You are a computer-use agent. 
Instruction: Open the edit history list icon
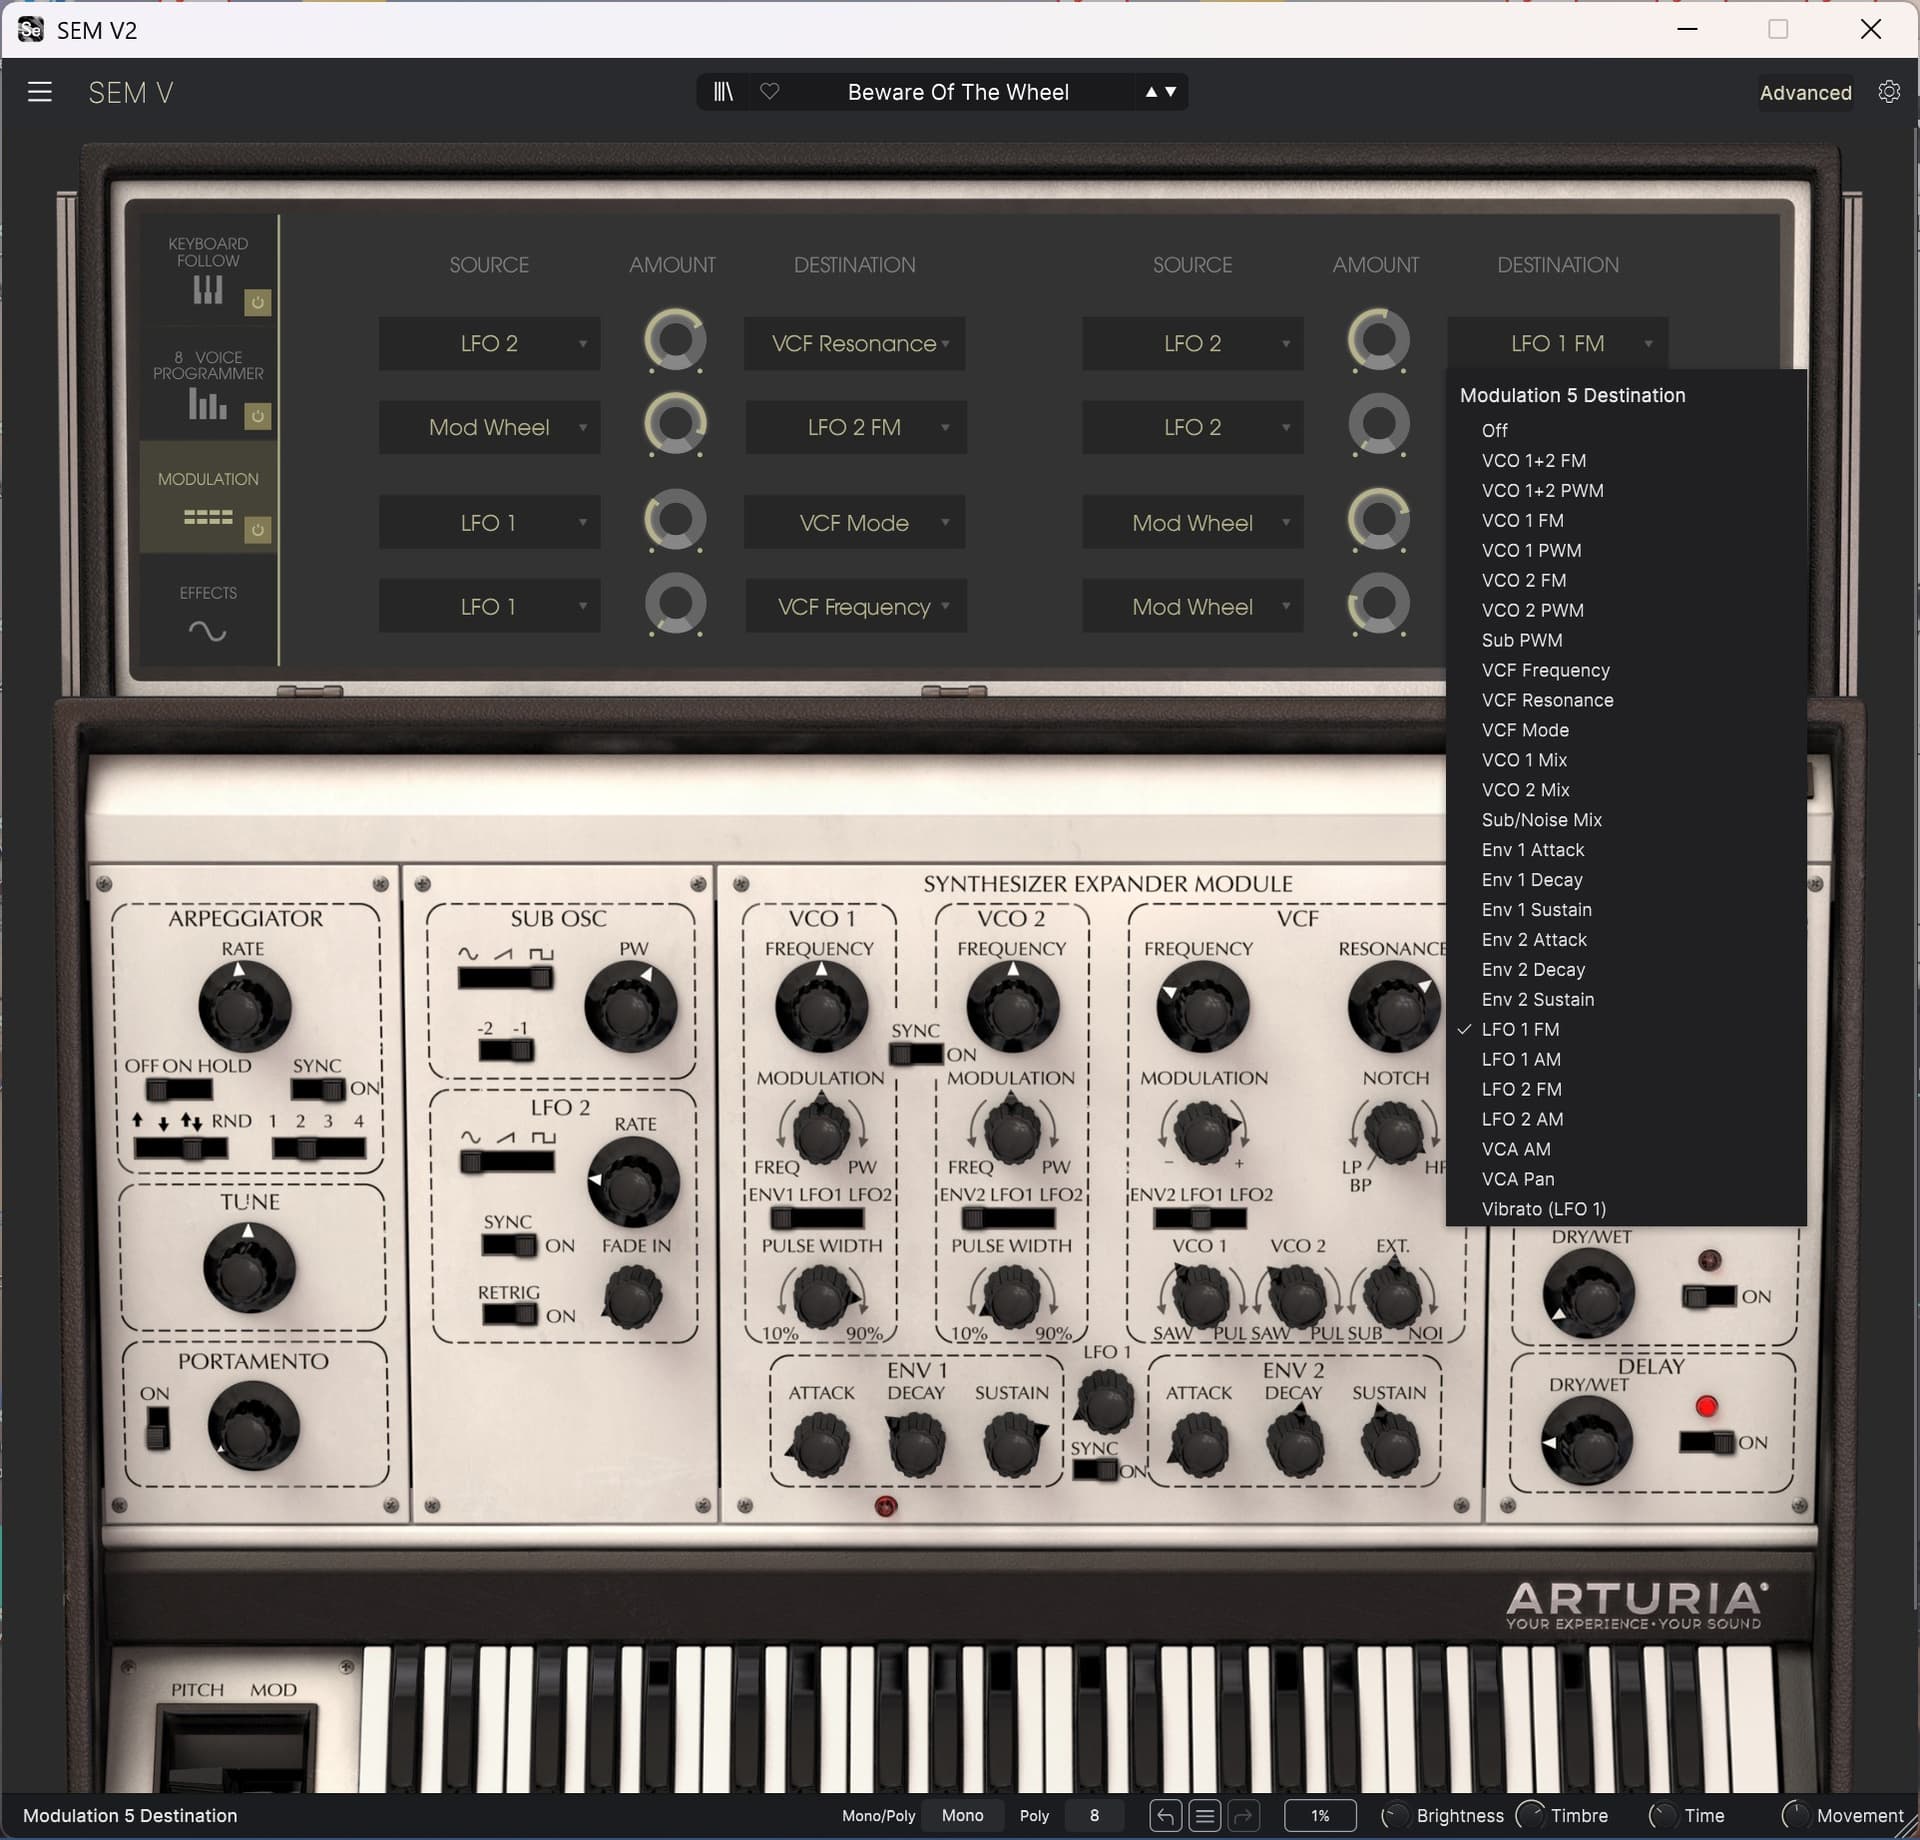tap(1205, 1815)
